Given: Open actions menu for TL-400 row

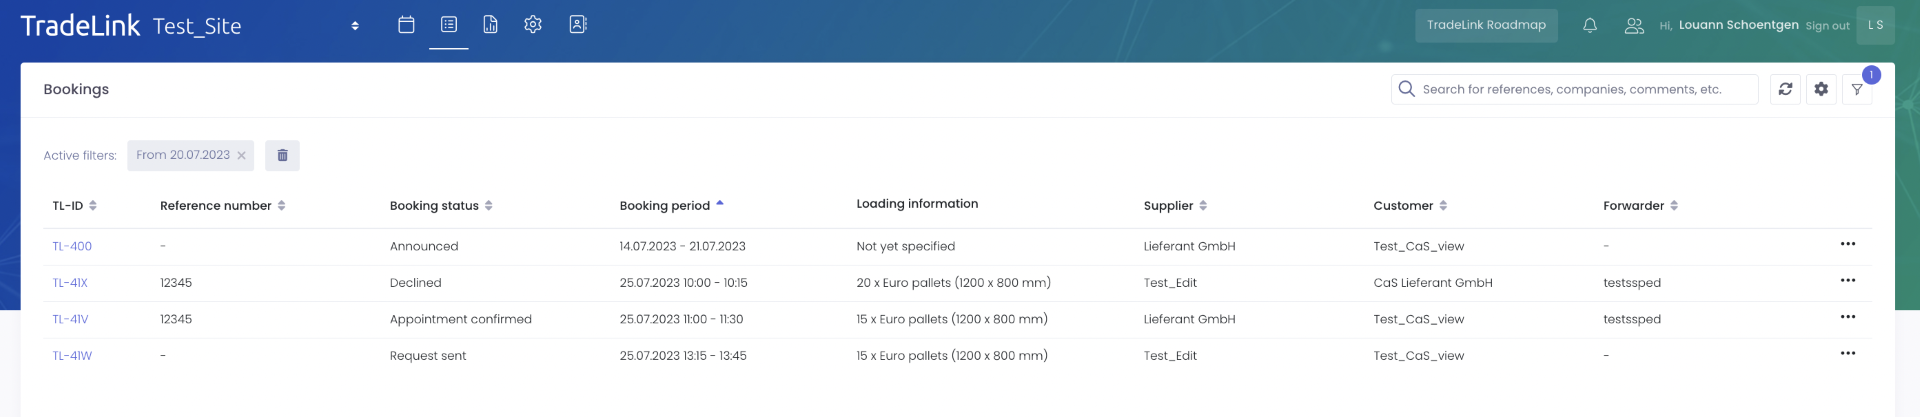Looking at the screenshot, I should coord(1847,244).
